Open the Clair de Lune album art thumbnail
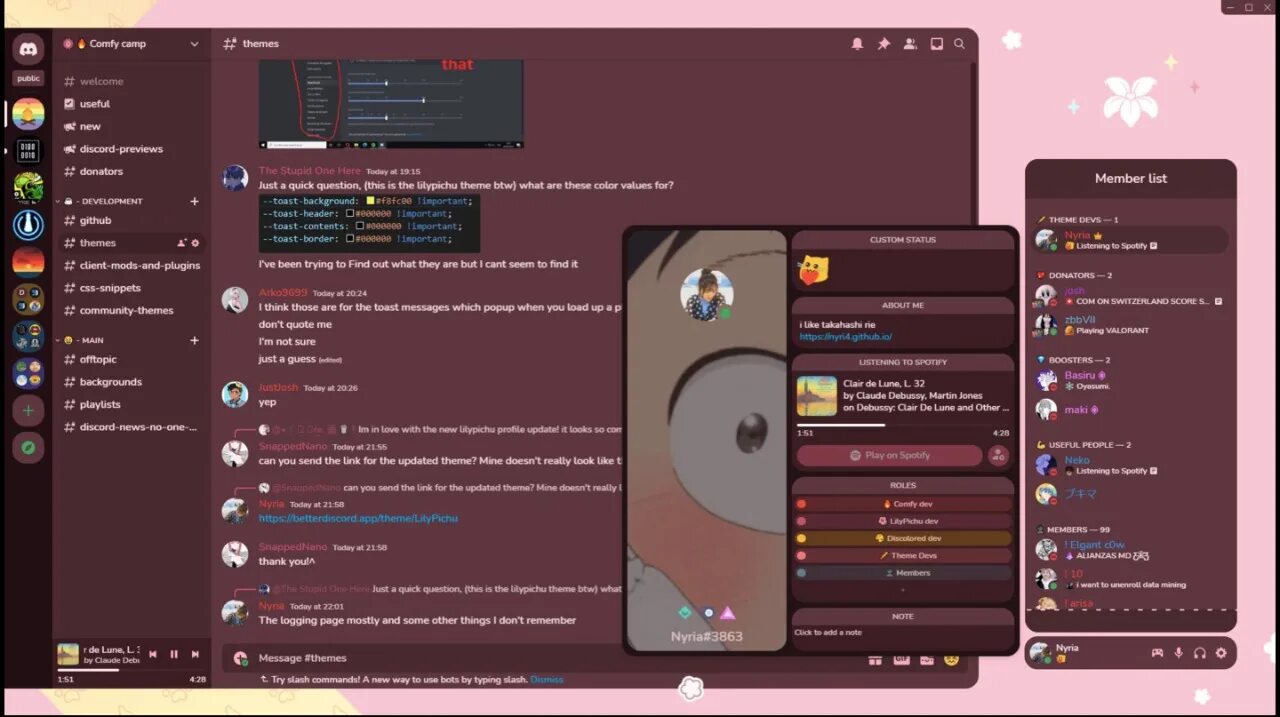Viewport: 1280px width, 717px height. tap(817, 396)
